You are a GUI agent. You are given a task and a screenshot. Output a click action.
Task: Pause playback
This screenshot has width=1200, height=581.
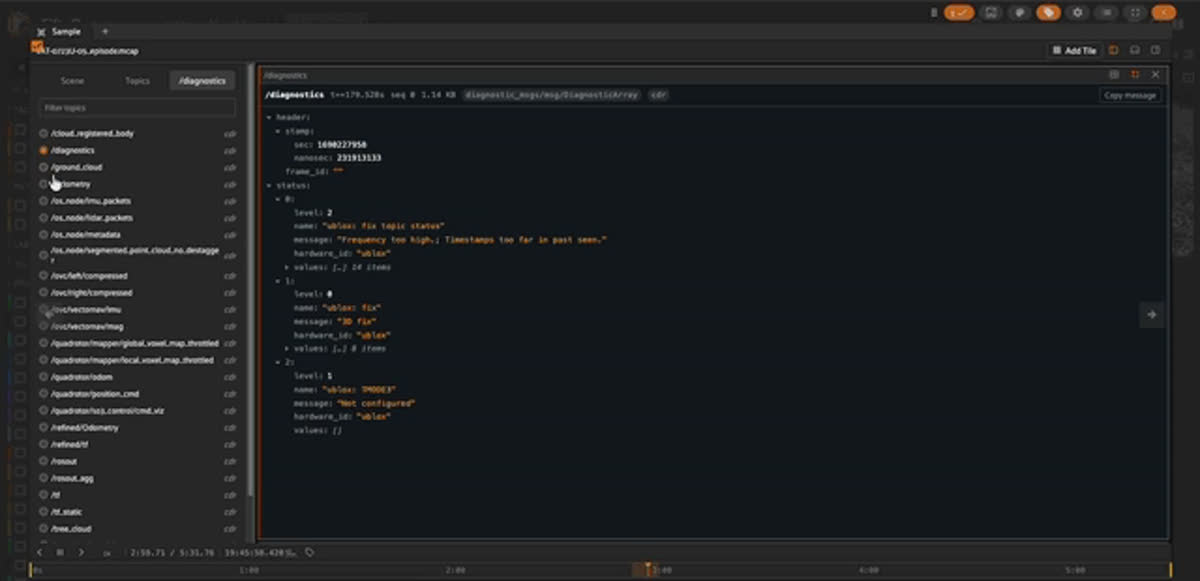[x=60, y=552]
